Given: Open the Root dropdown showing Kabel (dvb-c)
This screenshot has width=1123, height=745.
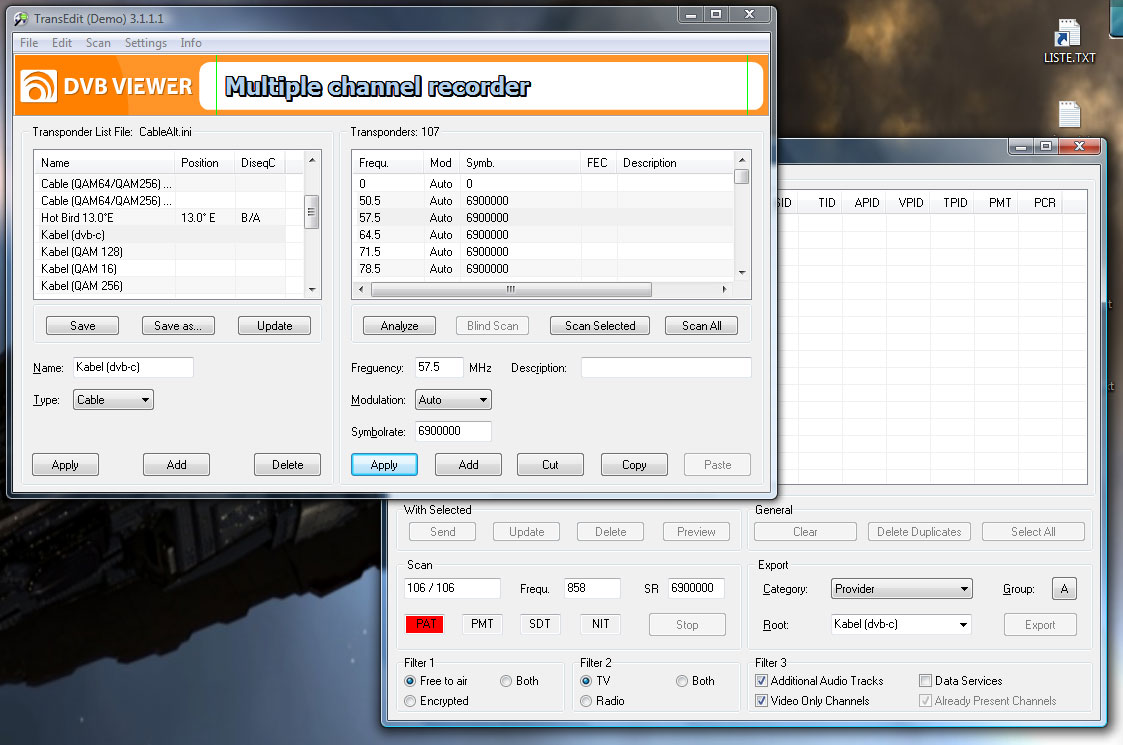Looking at the screenshot, I should pyautogui.click(x=901, y=624).
